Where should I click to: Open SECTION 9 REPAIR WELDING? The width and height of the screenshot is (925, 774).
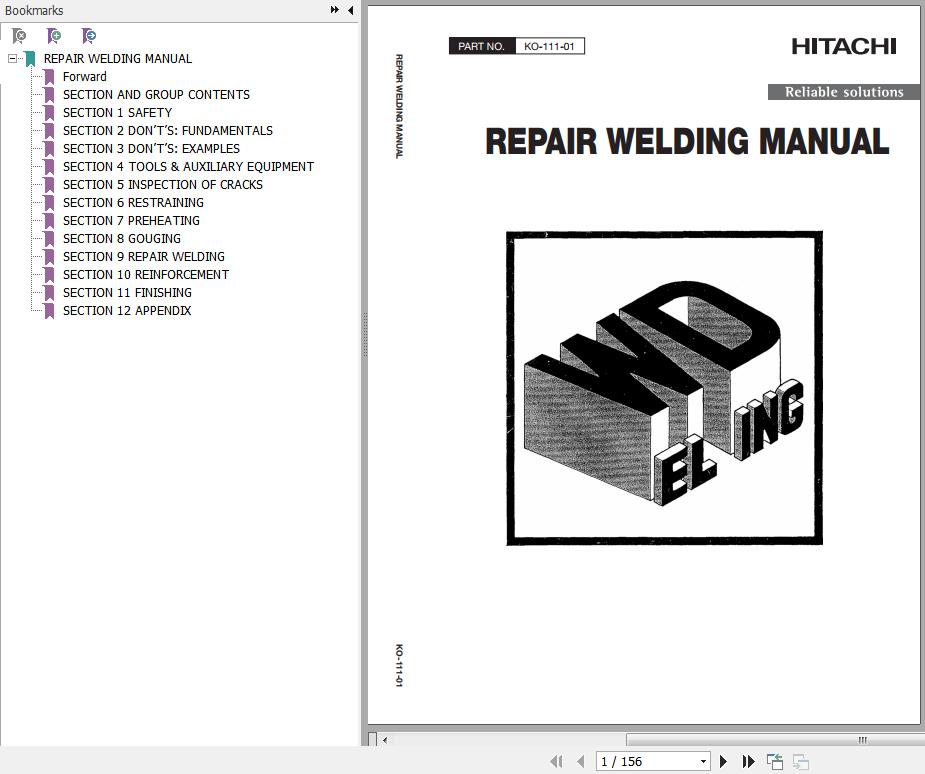tap(143, 257)
